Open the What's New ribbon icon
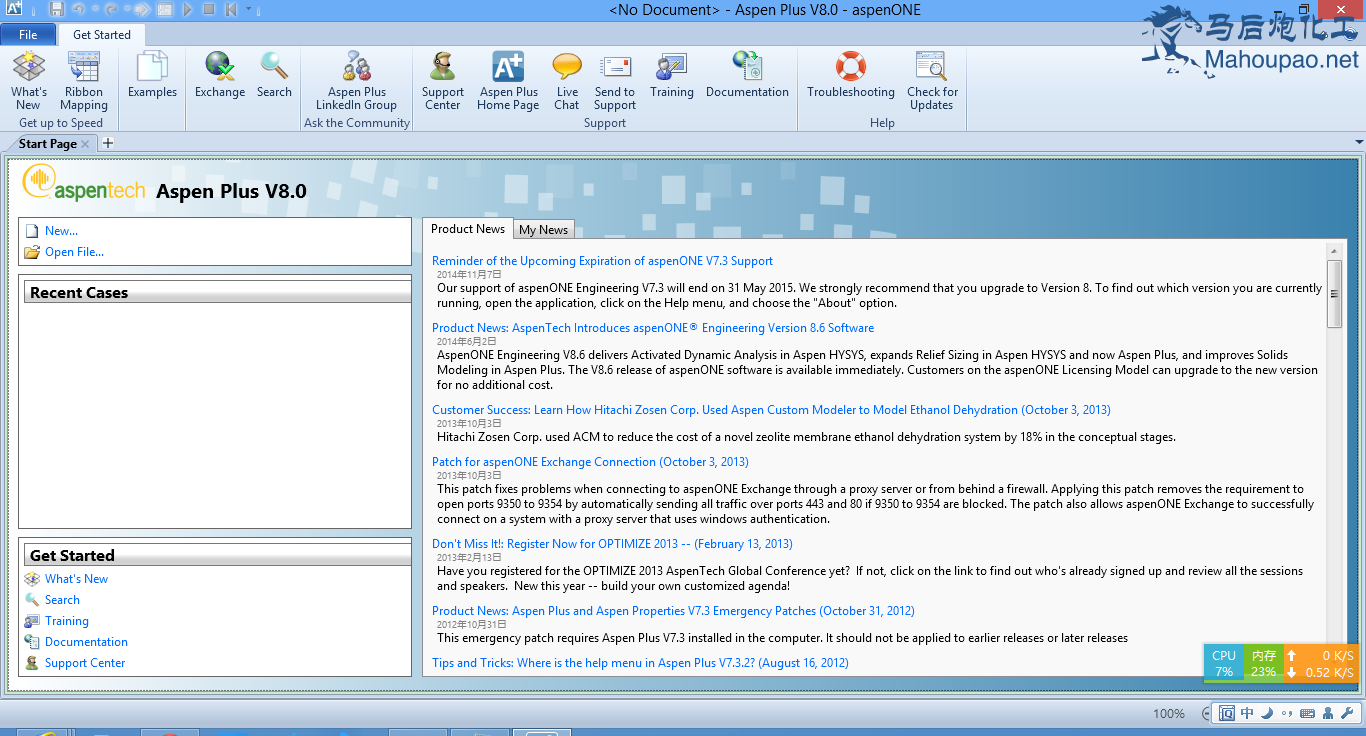Image resolution: width=1366 pixels, height=736 pixels. coord(29,81)
